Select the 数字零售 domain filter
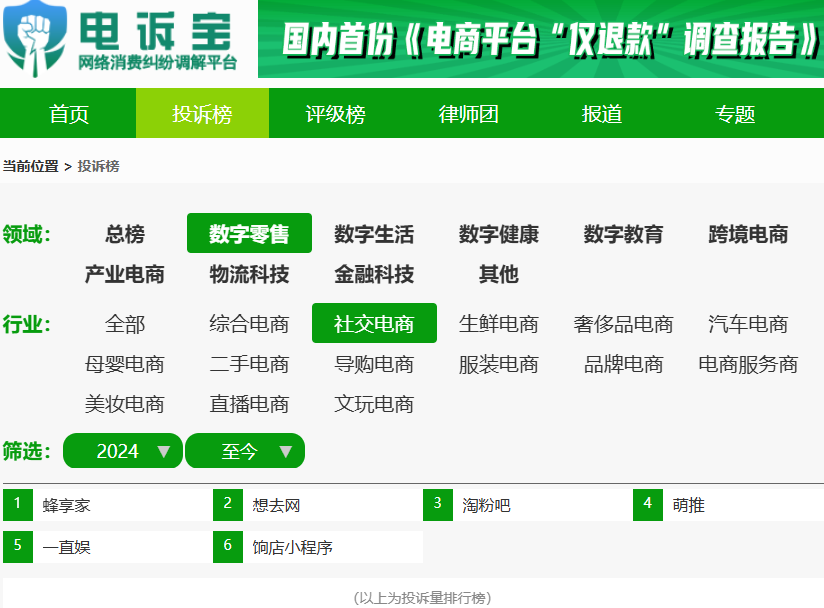The width and height of the screenshot is (824, 608). coord(249,233)
